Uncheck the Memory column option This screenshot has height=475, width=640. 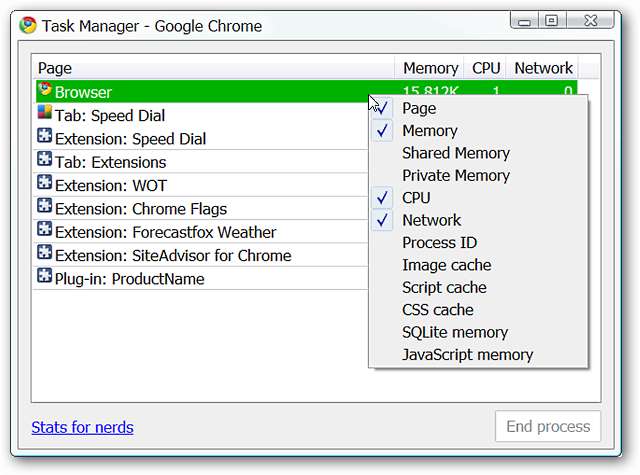point(429,131)
